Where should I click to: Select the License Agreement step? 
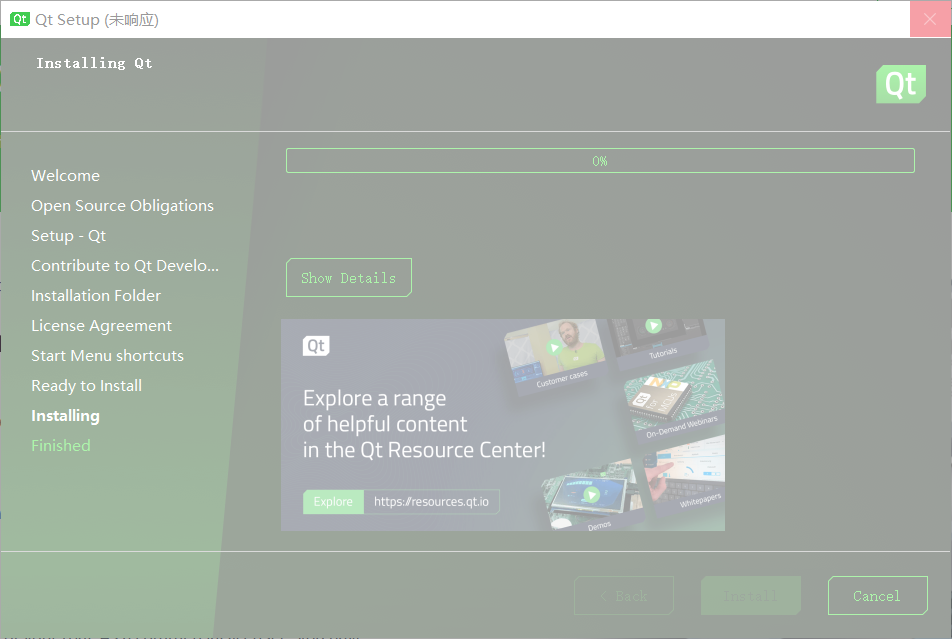(x=101, y=326)
